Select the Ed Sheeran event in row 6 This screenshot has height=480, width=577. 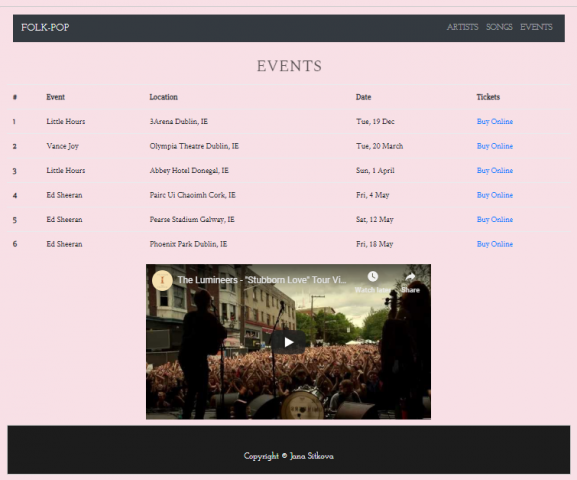tap(64, 244)
